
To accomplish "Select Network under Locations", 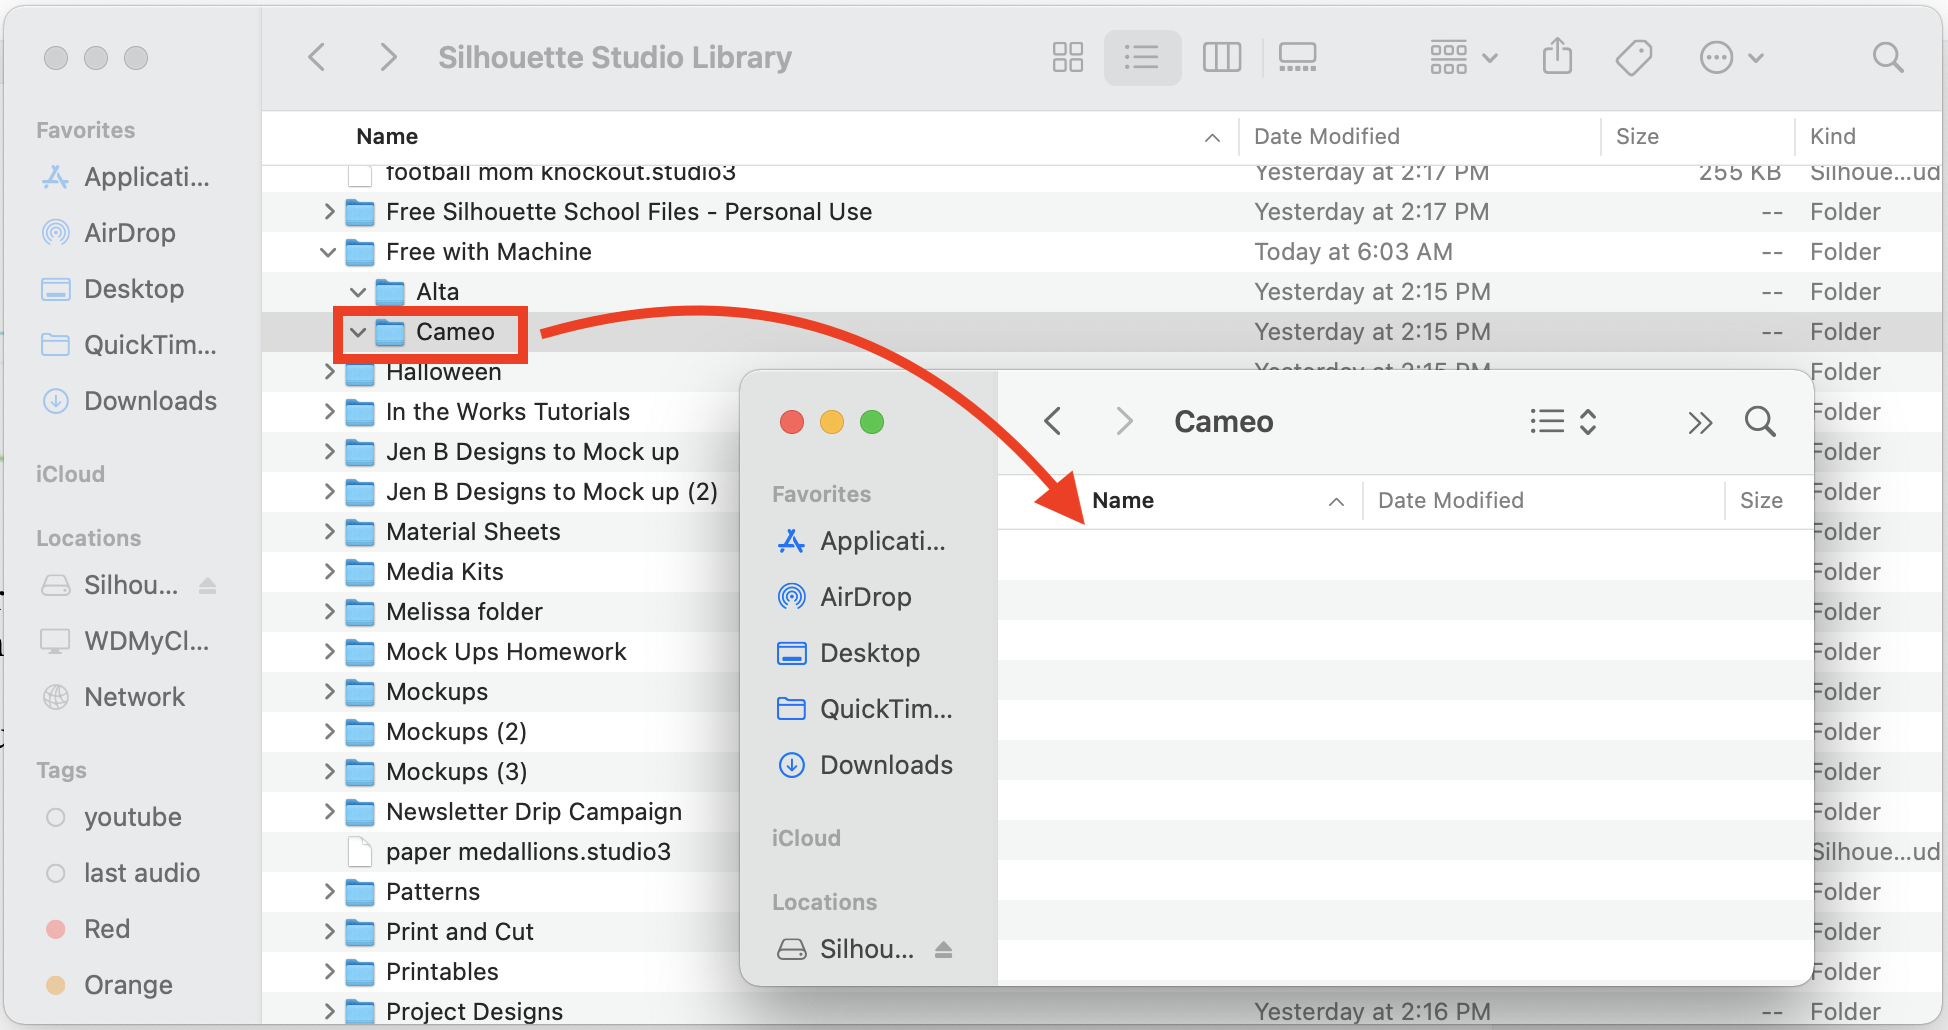I will pyautogui.click(x=134, y=696).
